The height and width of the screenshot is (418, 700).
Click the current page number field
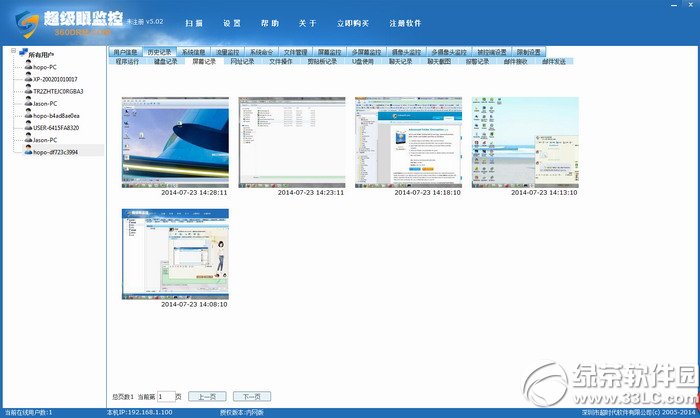166,396
